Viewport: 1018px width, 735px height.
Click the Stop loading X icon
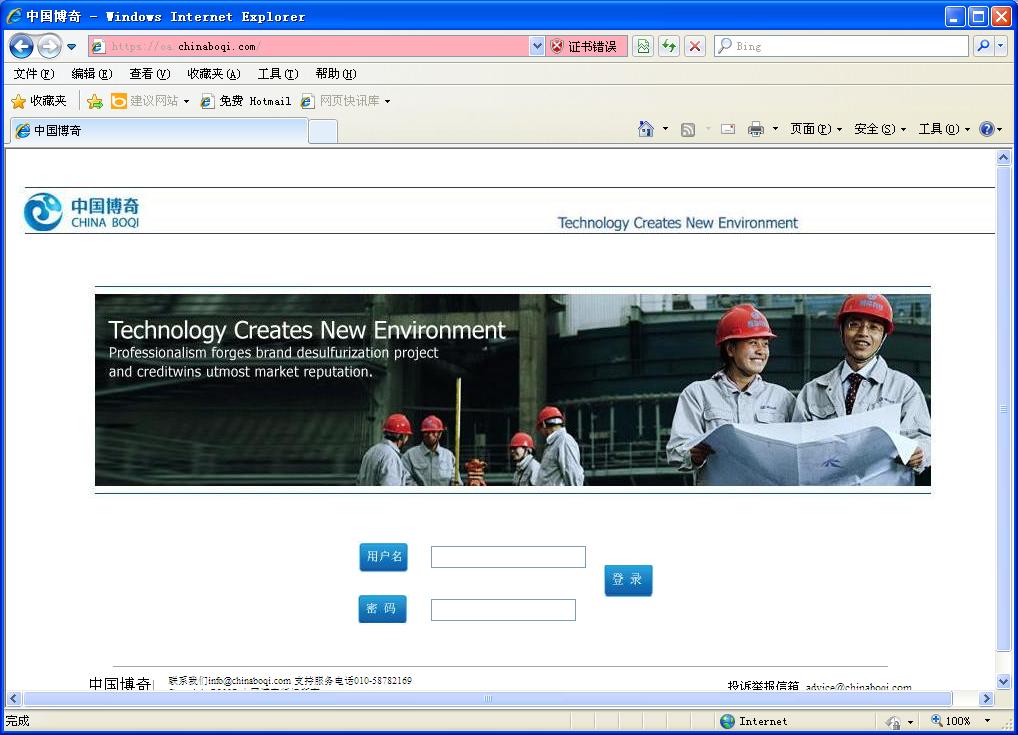[695, 46]
